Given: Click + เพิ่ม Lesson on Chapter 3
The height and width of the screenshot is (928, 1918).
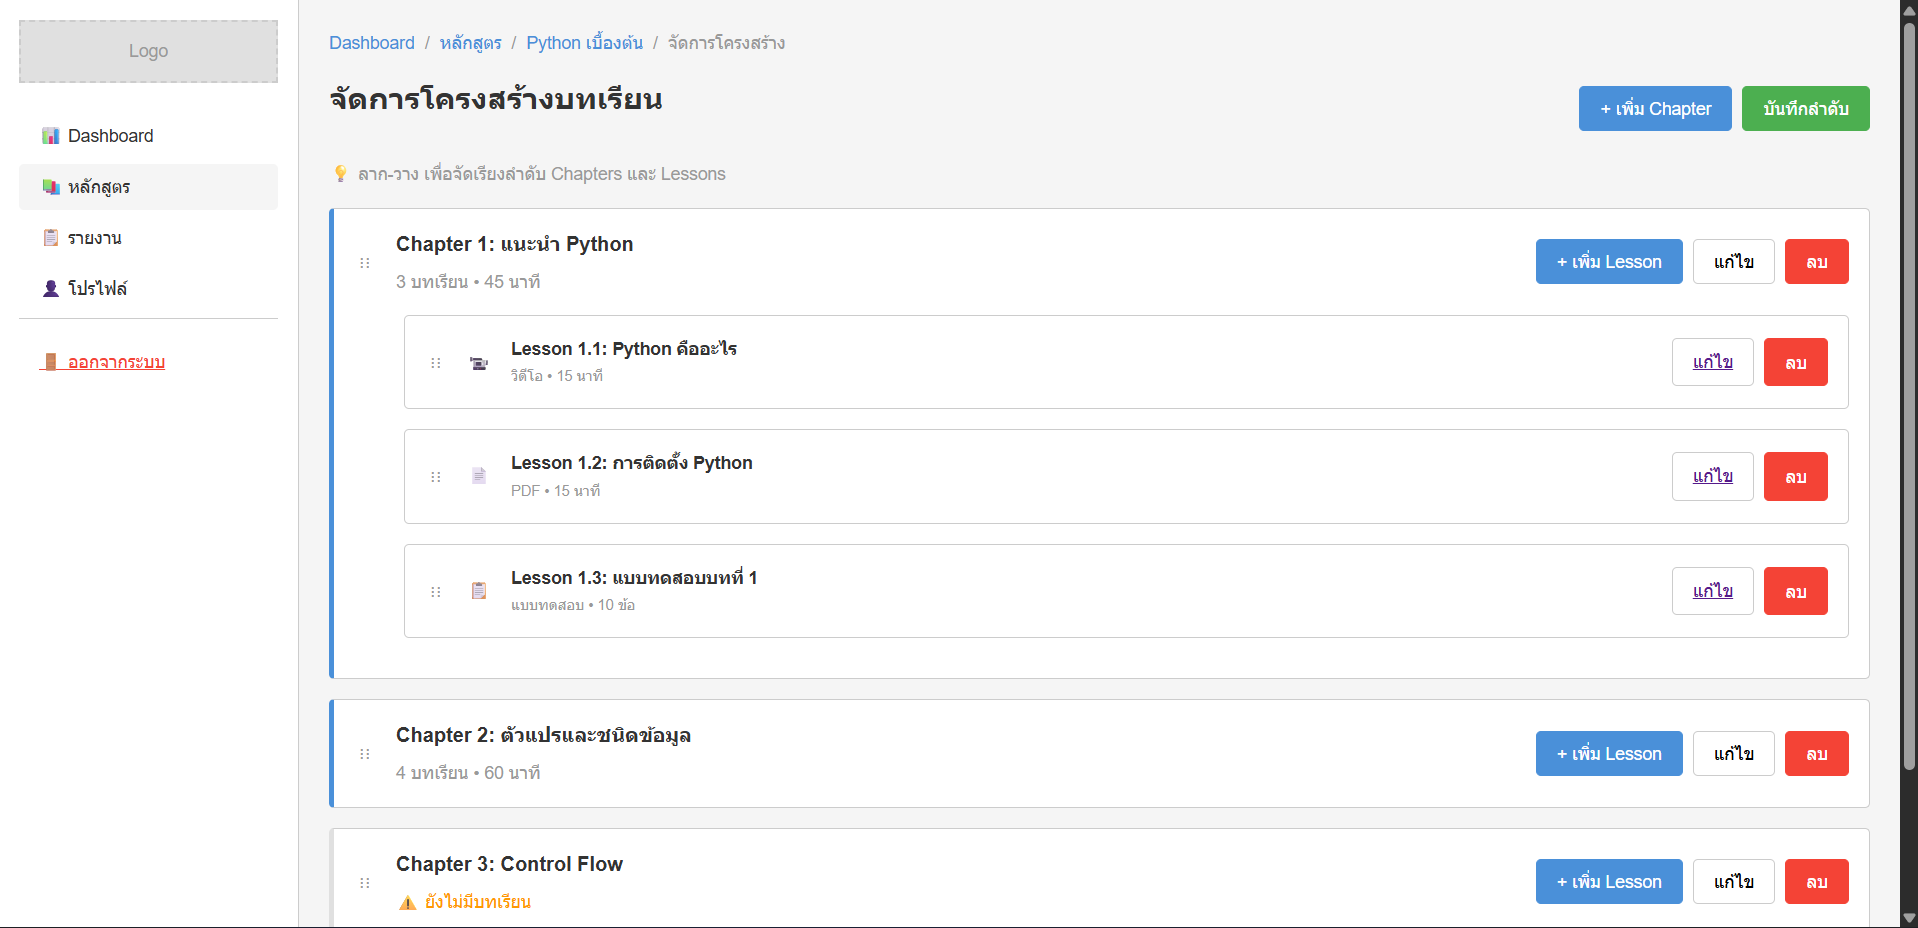Looking at the screenshot, I should point(1608,881).
